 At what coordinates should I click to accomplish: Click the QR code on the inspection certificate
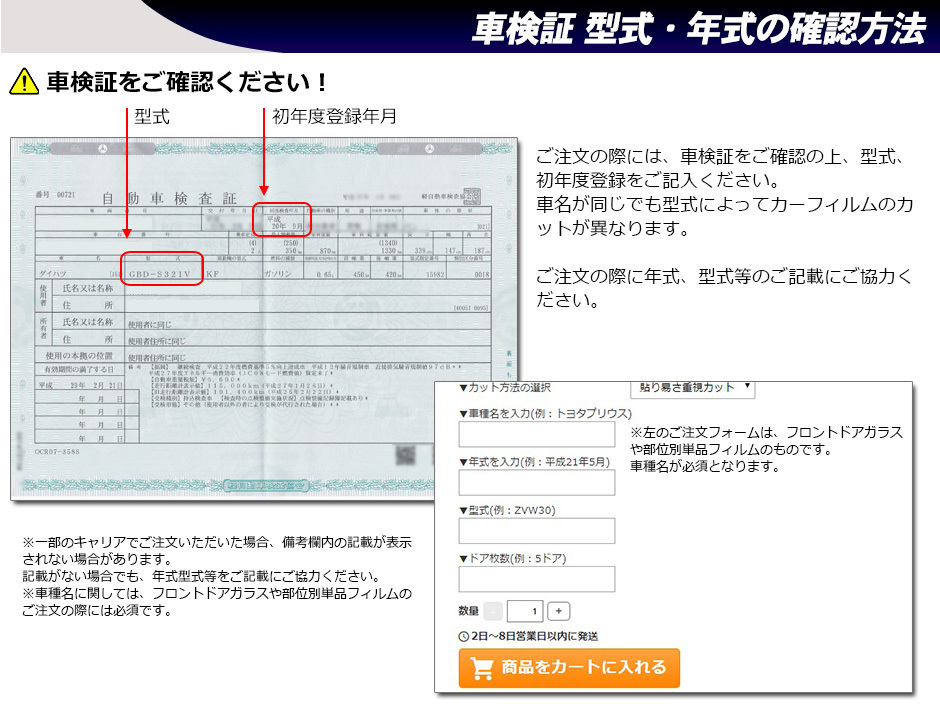coord(405,455)
